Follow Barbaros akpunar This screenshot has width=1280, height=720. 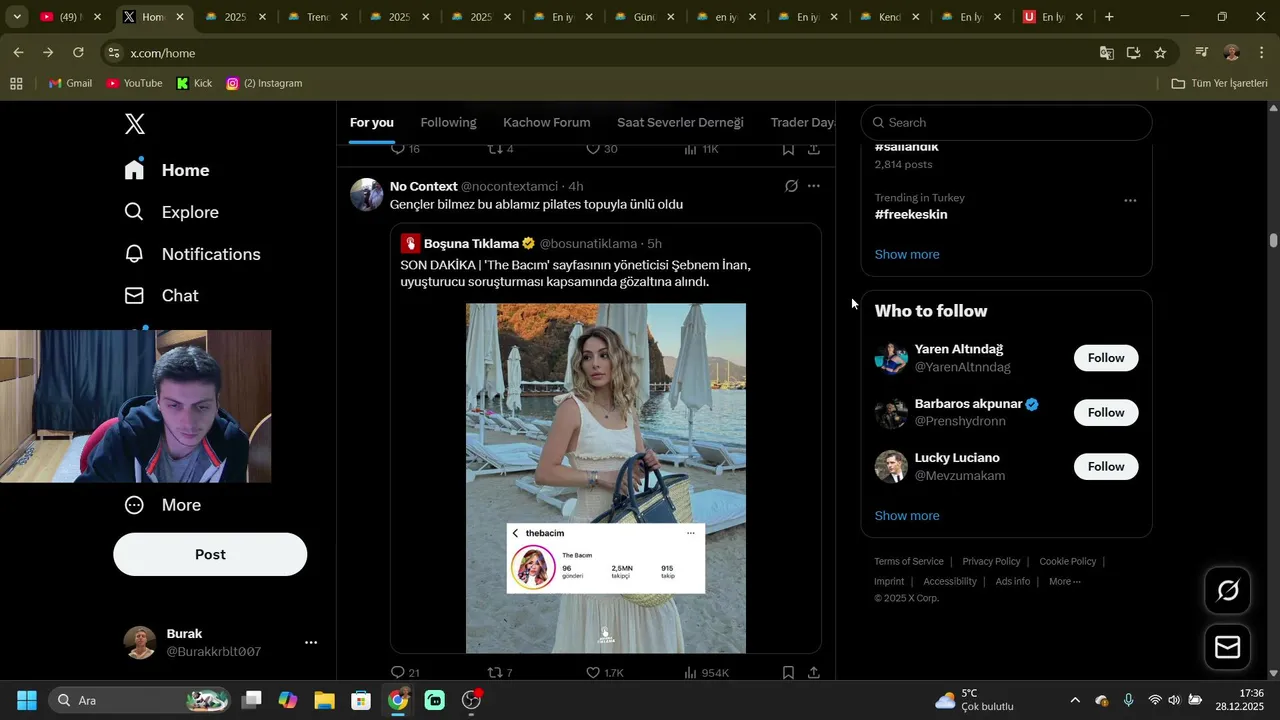[x=1106, y=412]
